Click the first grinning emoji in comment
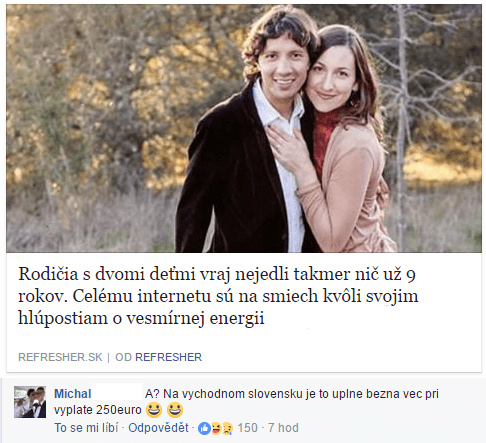Image resolution: width=486 pixels, height=443 pixels. 154,410
